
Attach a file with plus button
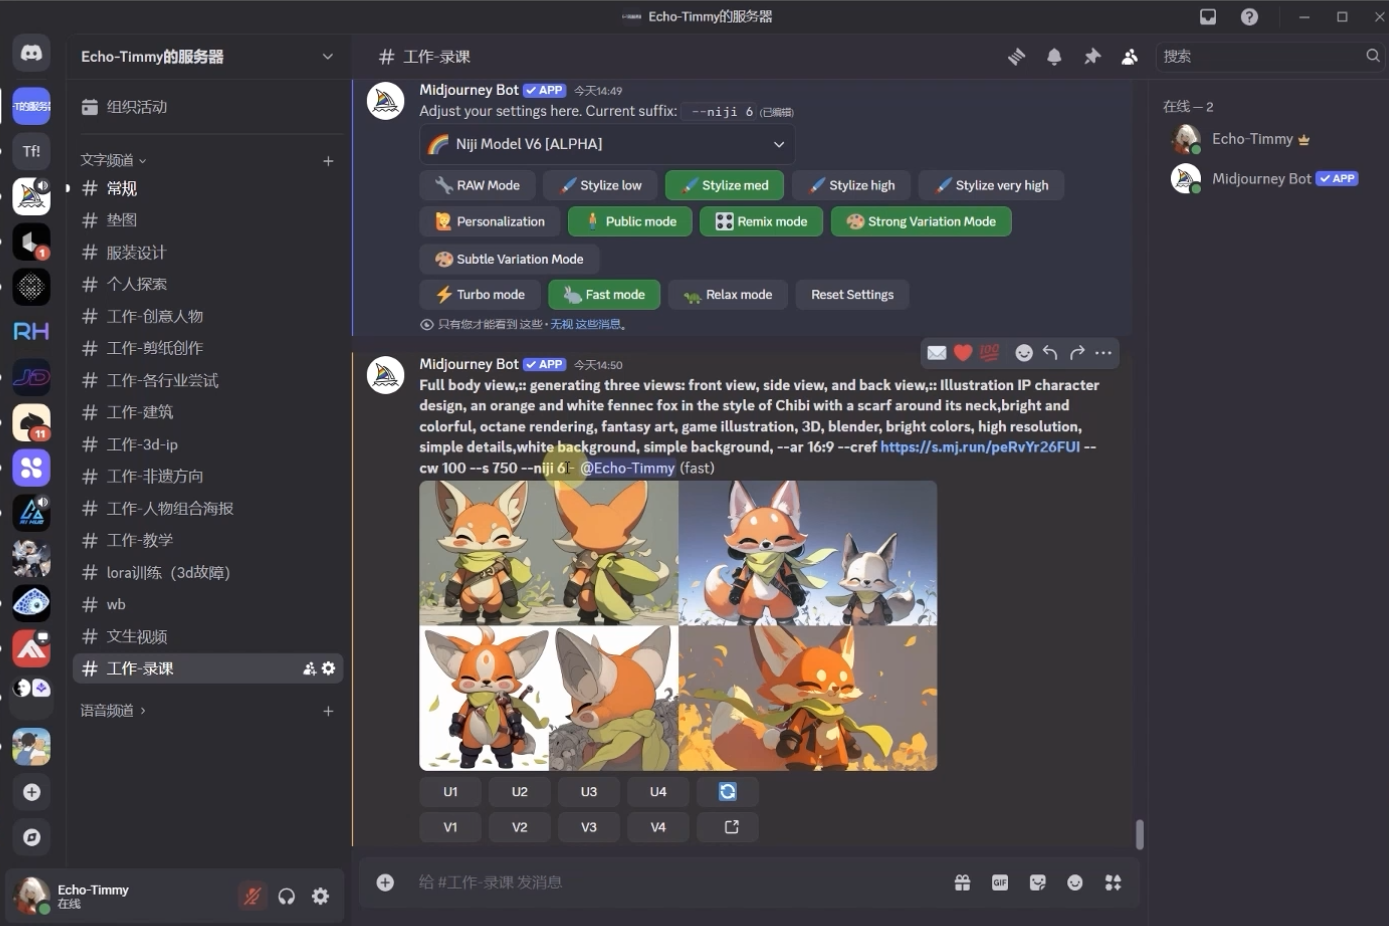[x=385, y=882]
